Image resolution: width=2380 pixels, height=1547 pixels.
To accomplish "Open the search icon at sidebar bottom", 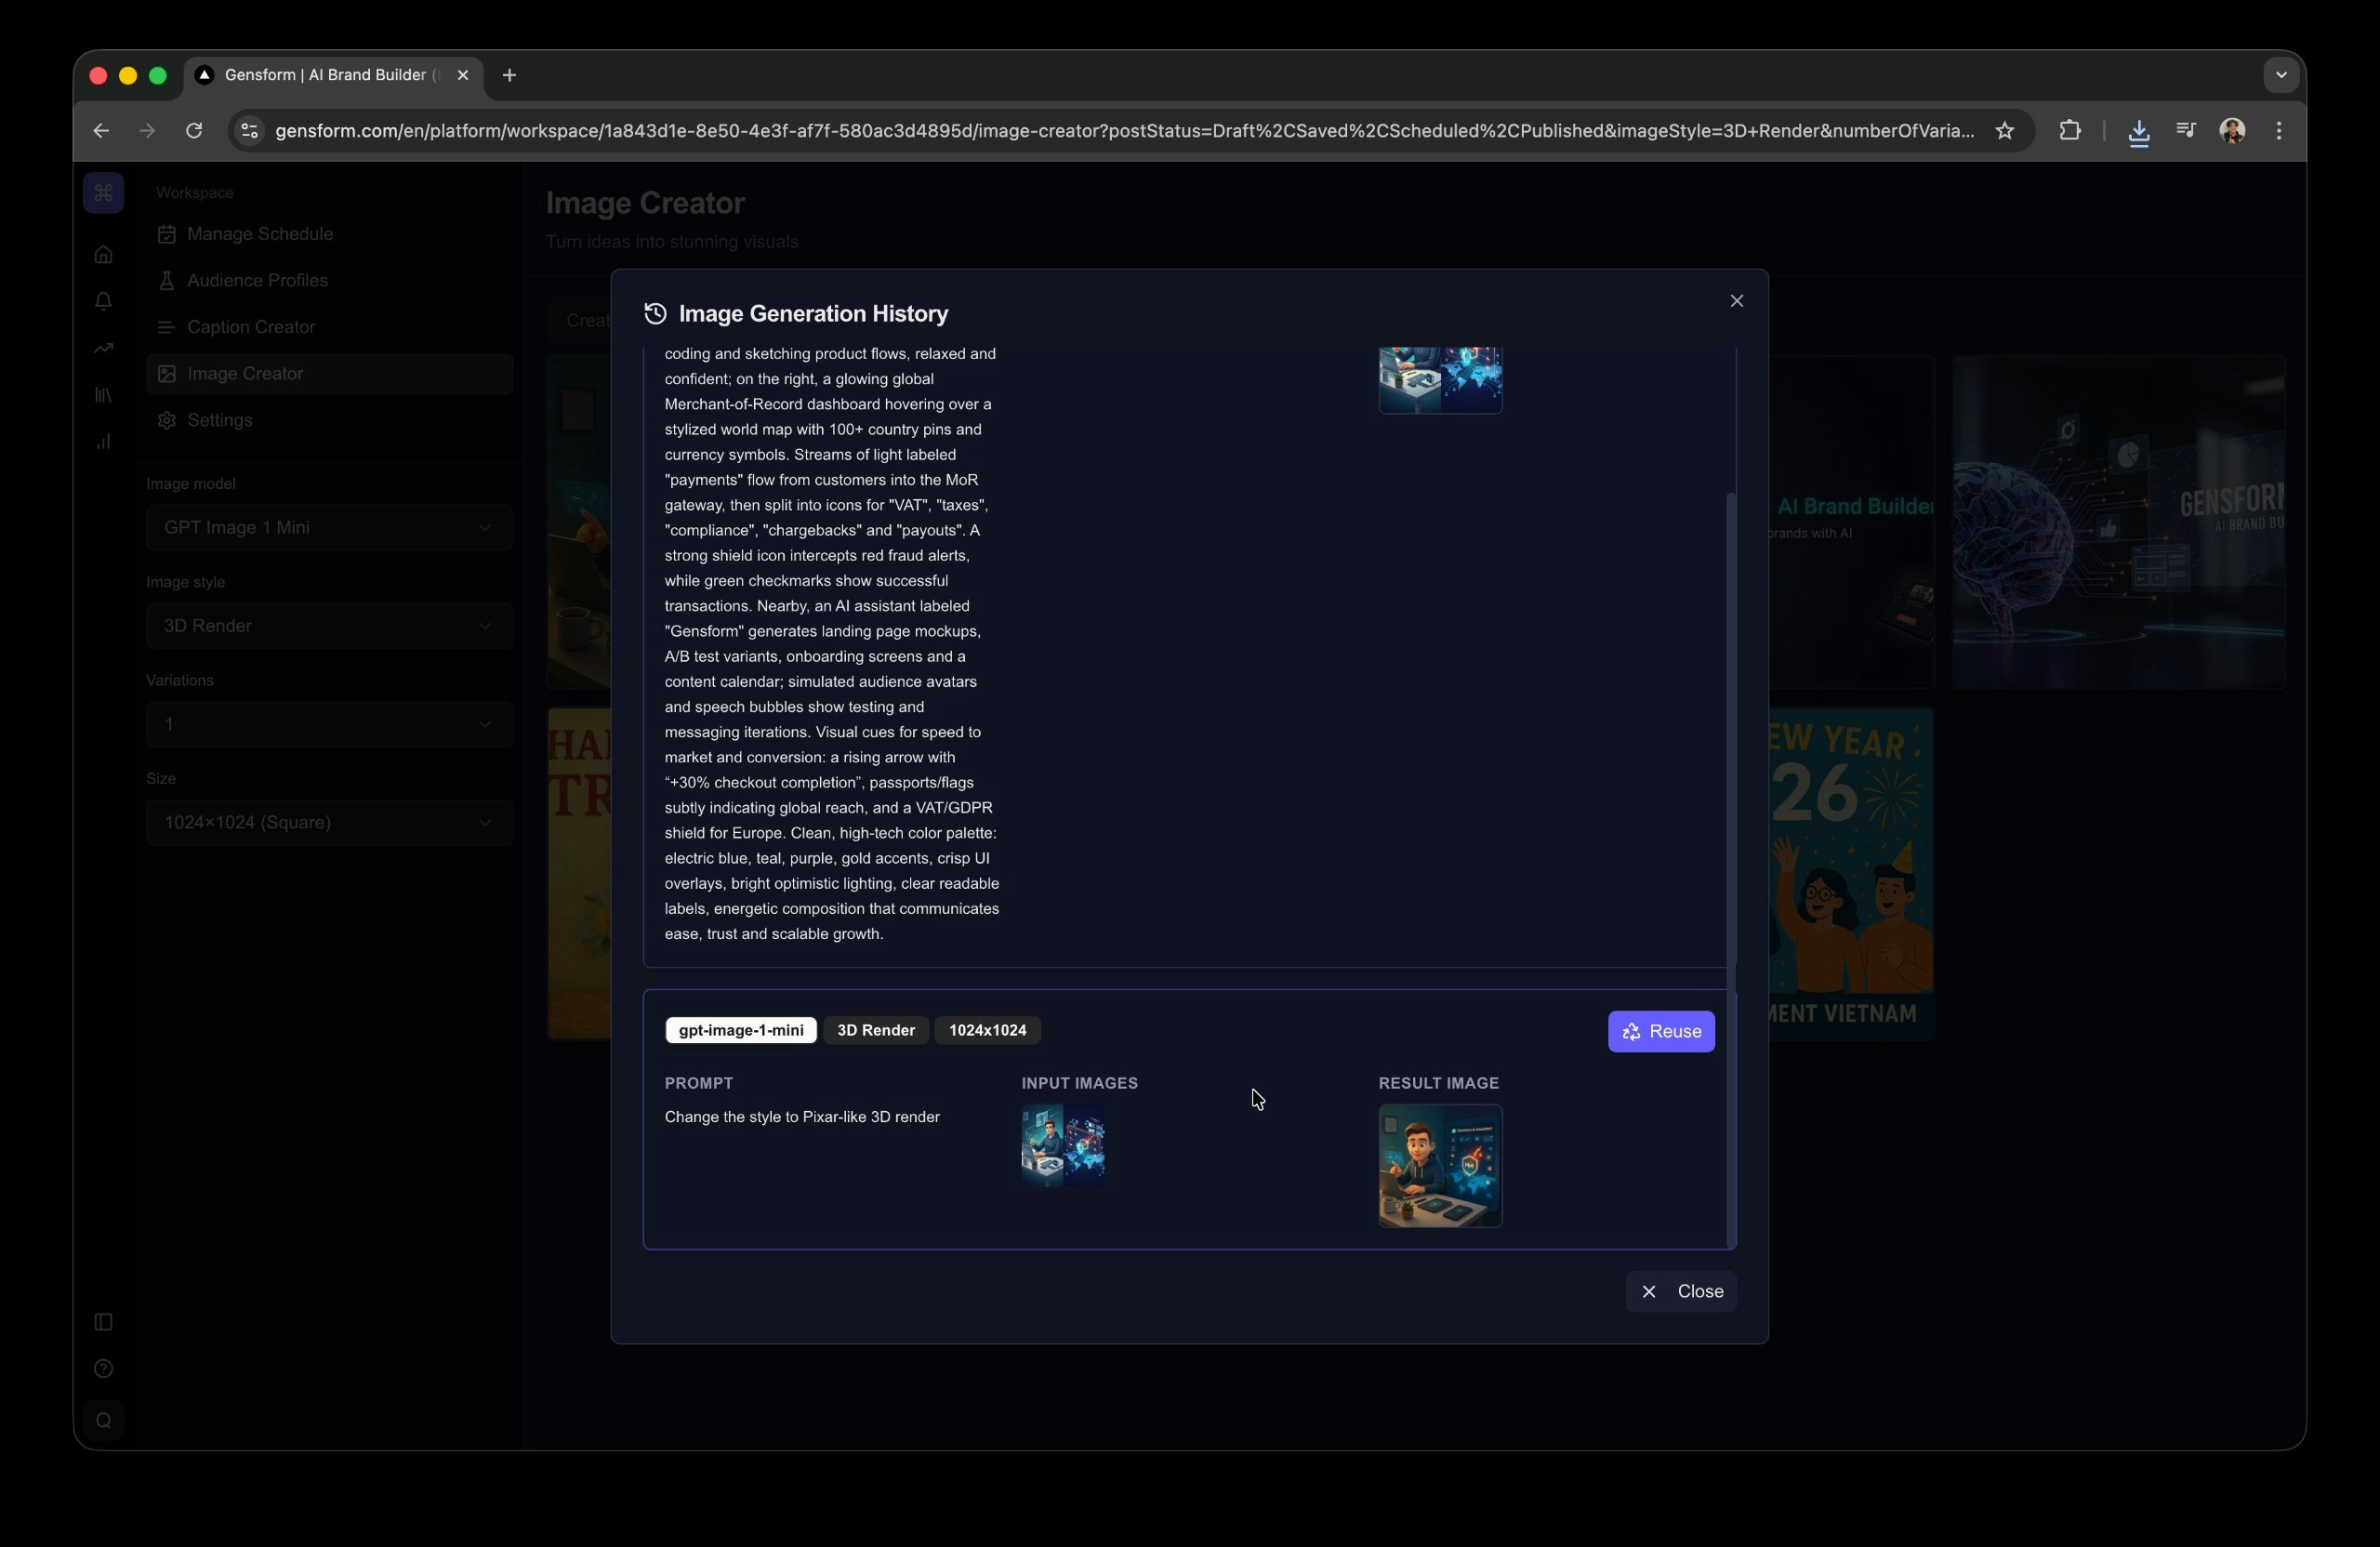I will point(103,1419).
